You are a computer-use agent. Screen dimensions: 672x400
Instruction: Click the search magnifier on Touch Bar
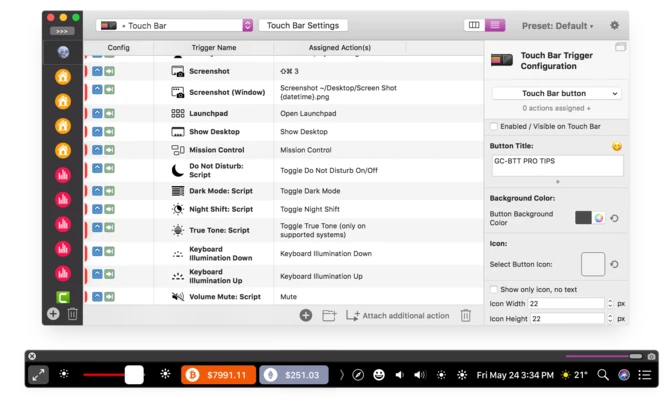coord(603,375)
